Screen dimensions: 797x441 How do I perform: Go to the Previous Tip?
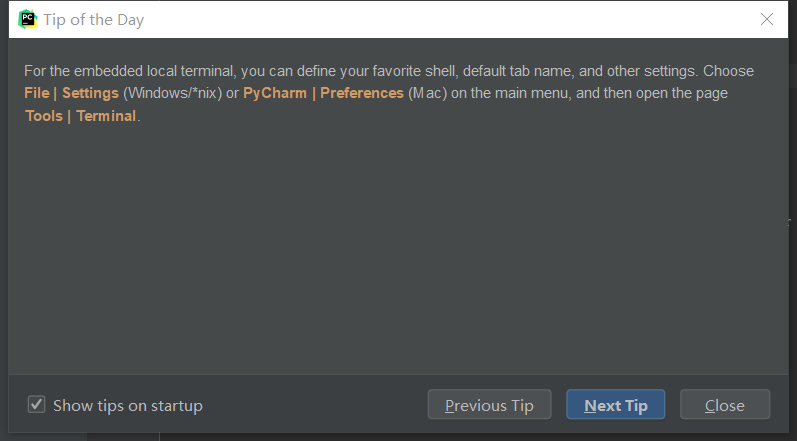pos(489,405)
